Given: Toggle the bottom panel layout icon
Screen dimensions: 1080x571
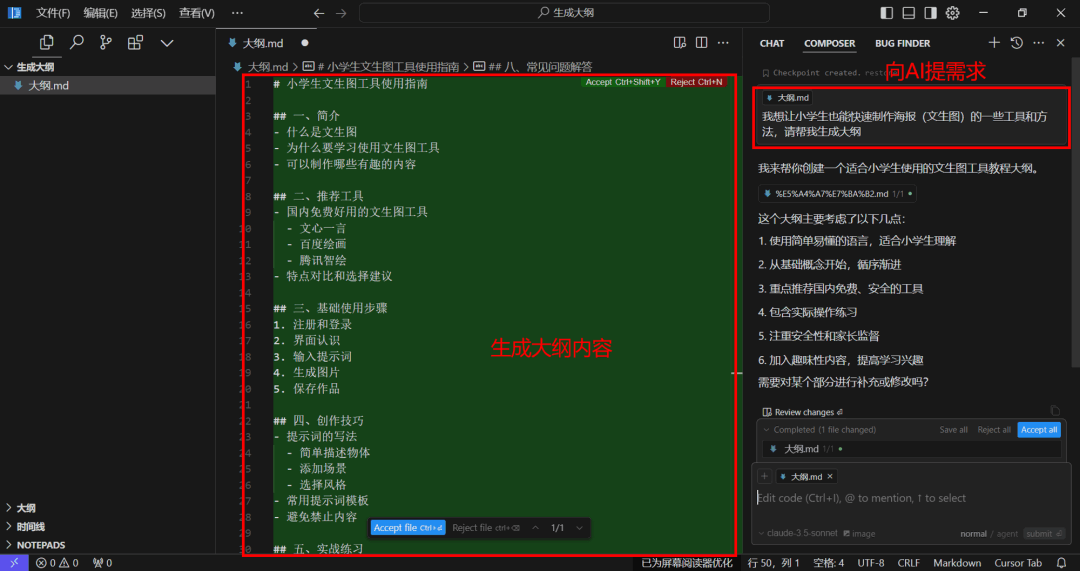Looking at the screenshot, I should (908, 12).
